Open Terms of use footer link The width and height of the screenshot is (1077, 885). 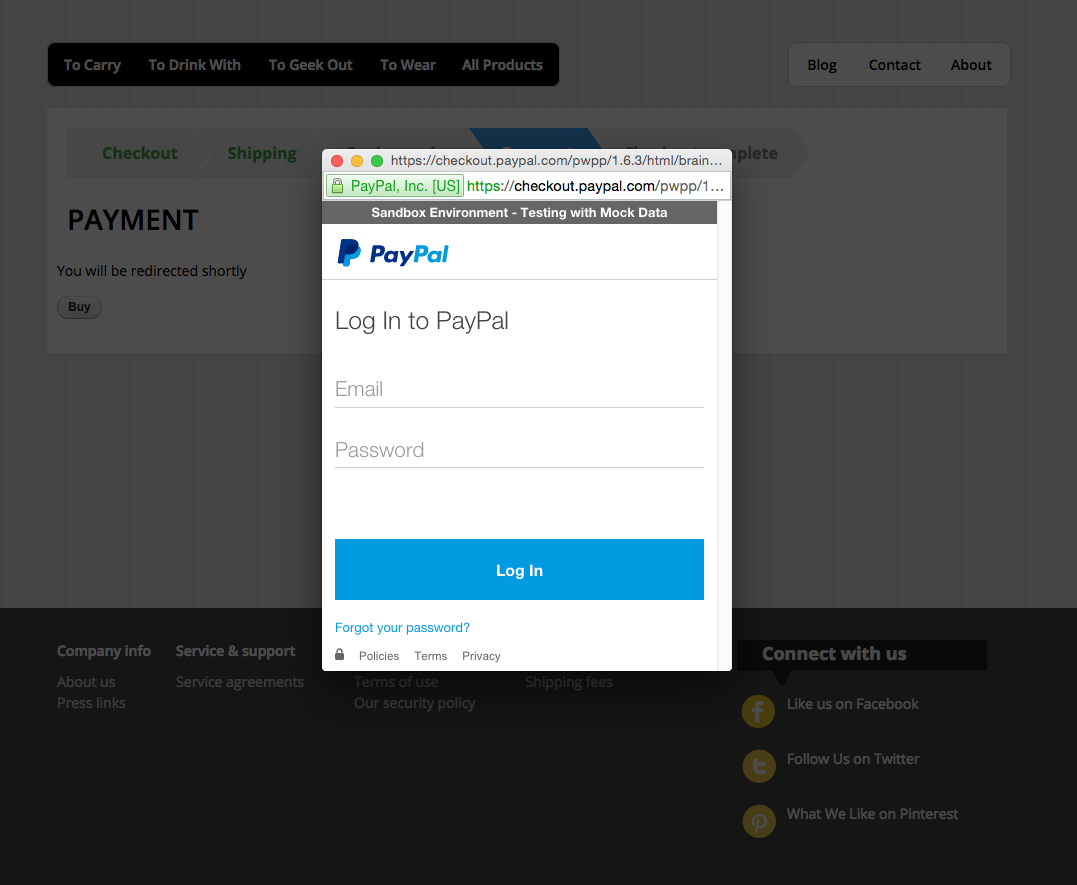coord(396,682)
